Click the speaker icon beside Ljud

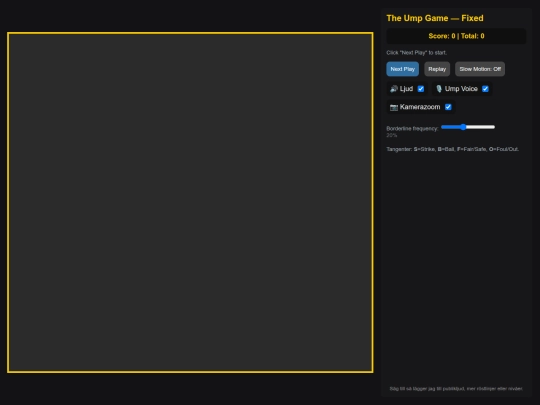coord(394,89)
